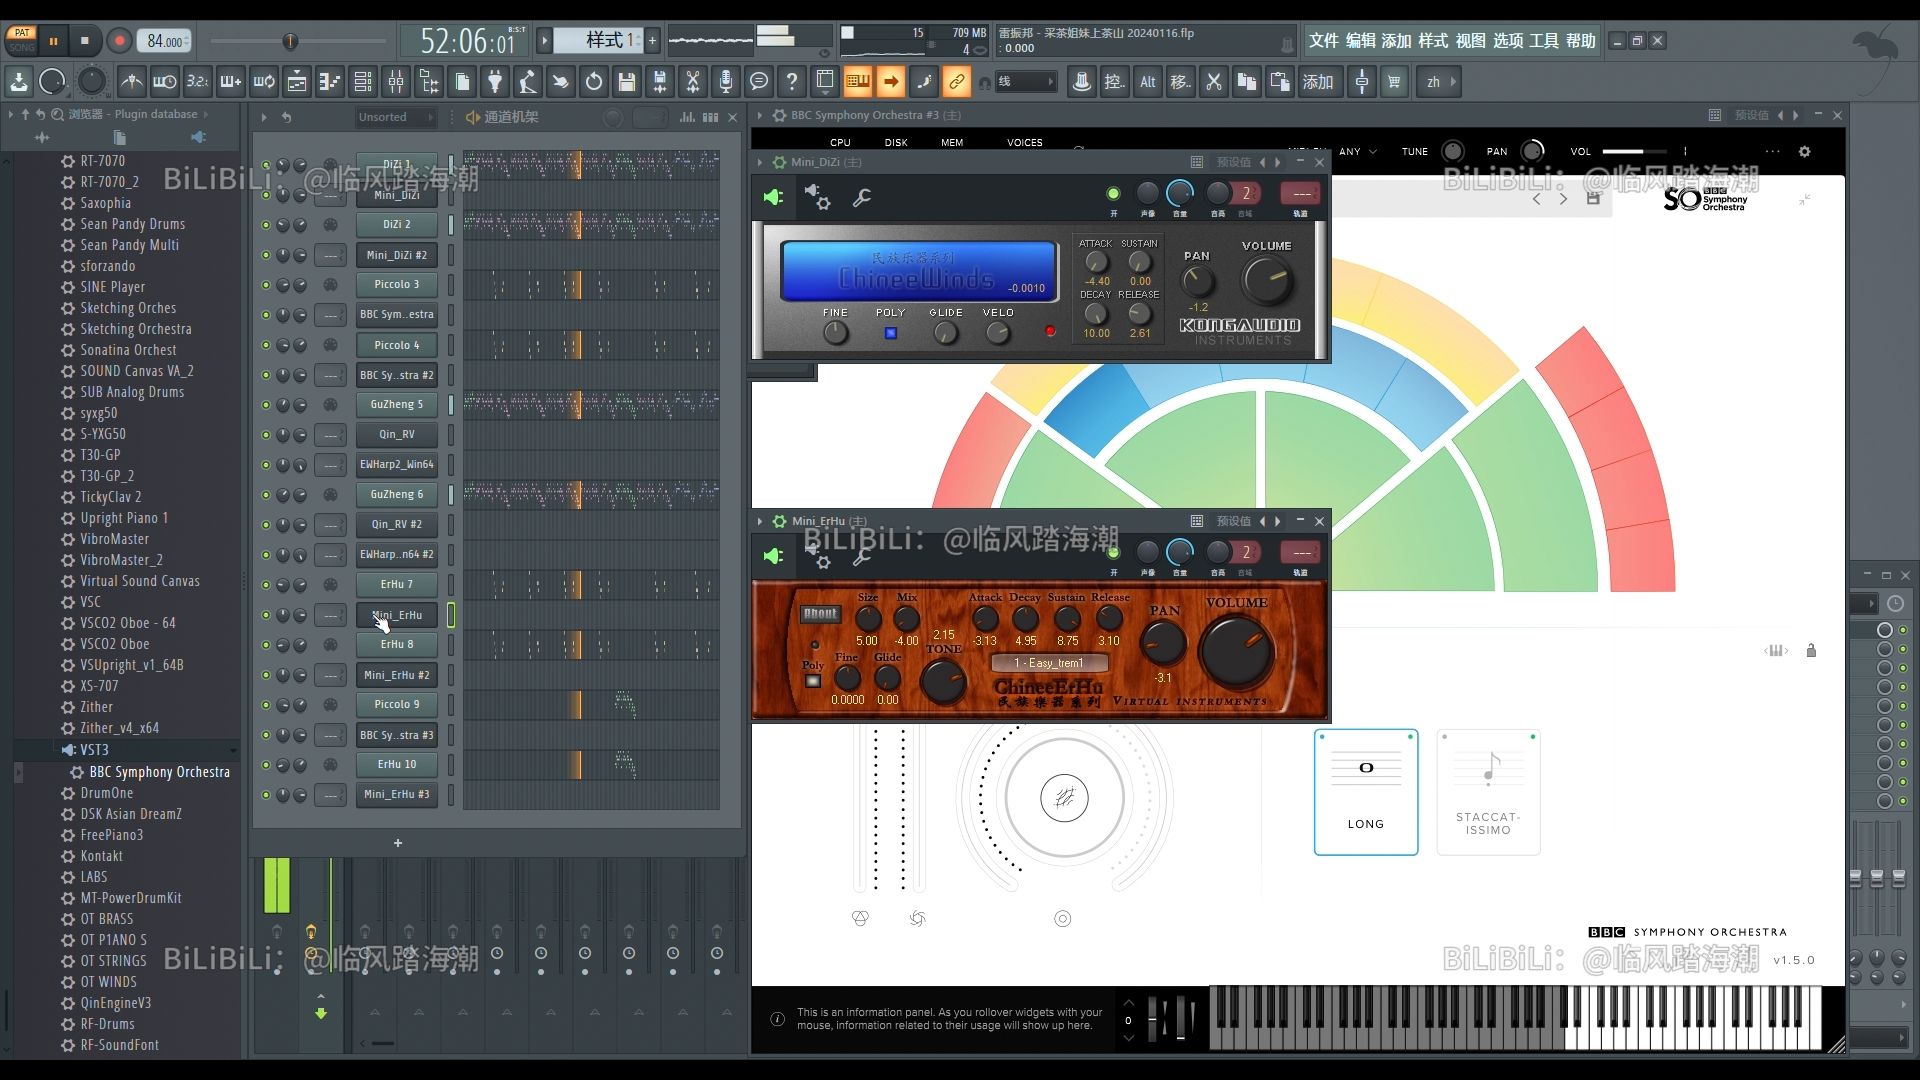Screen dimensions: 1920x1080
Task: Toggle the Poly checkbox in ChineeErHu
Action: pyautogui.click(x=813, y=681)
